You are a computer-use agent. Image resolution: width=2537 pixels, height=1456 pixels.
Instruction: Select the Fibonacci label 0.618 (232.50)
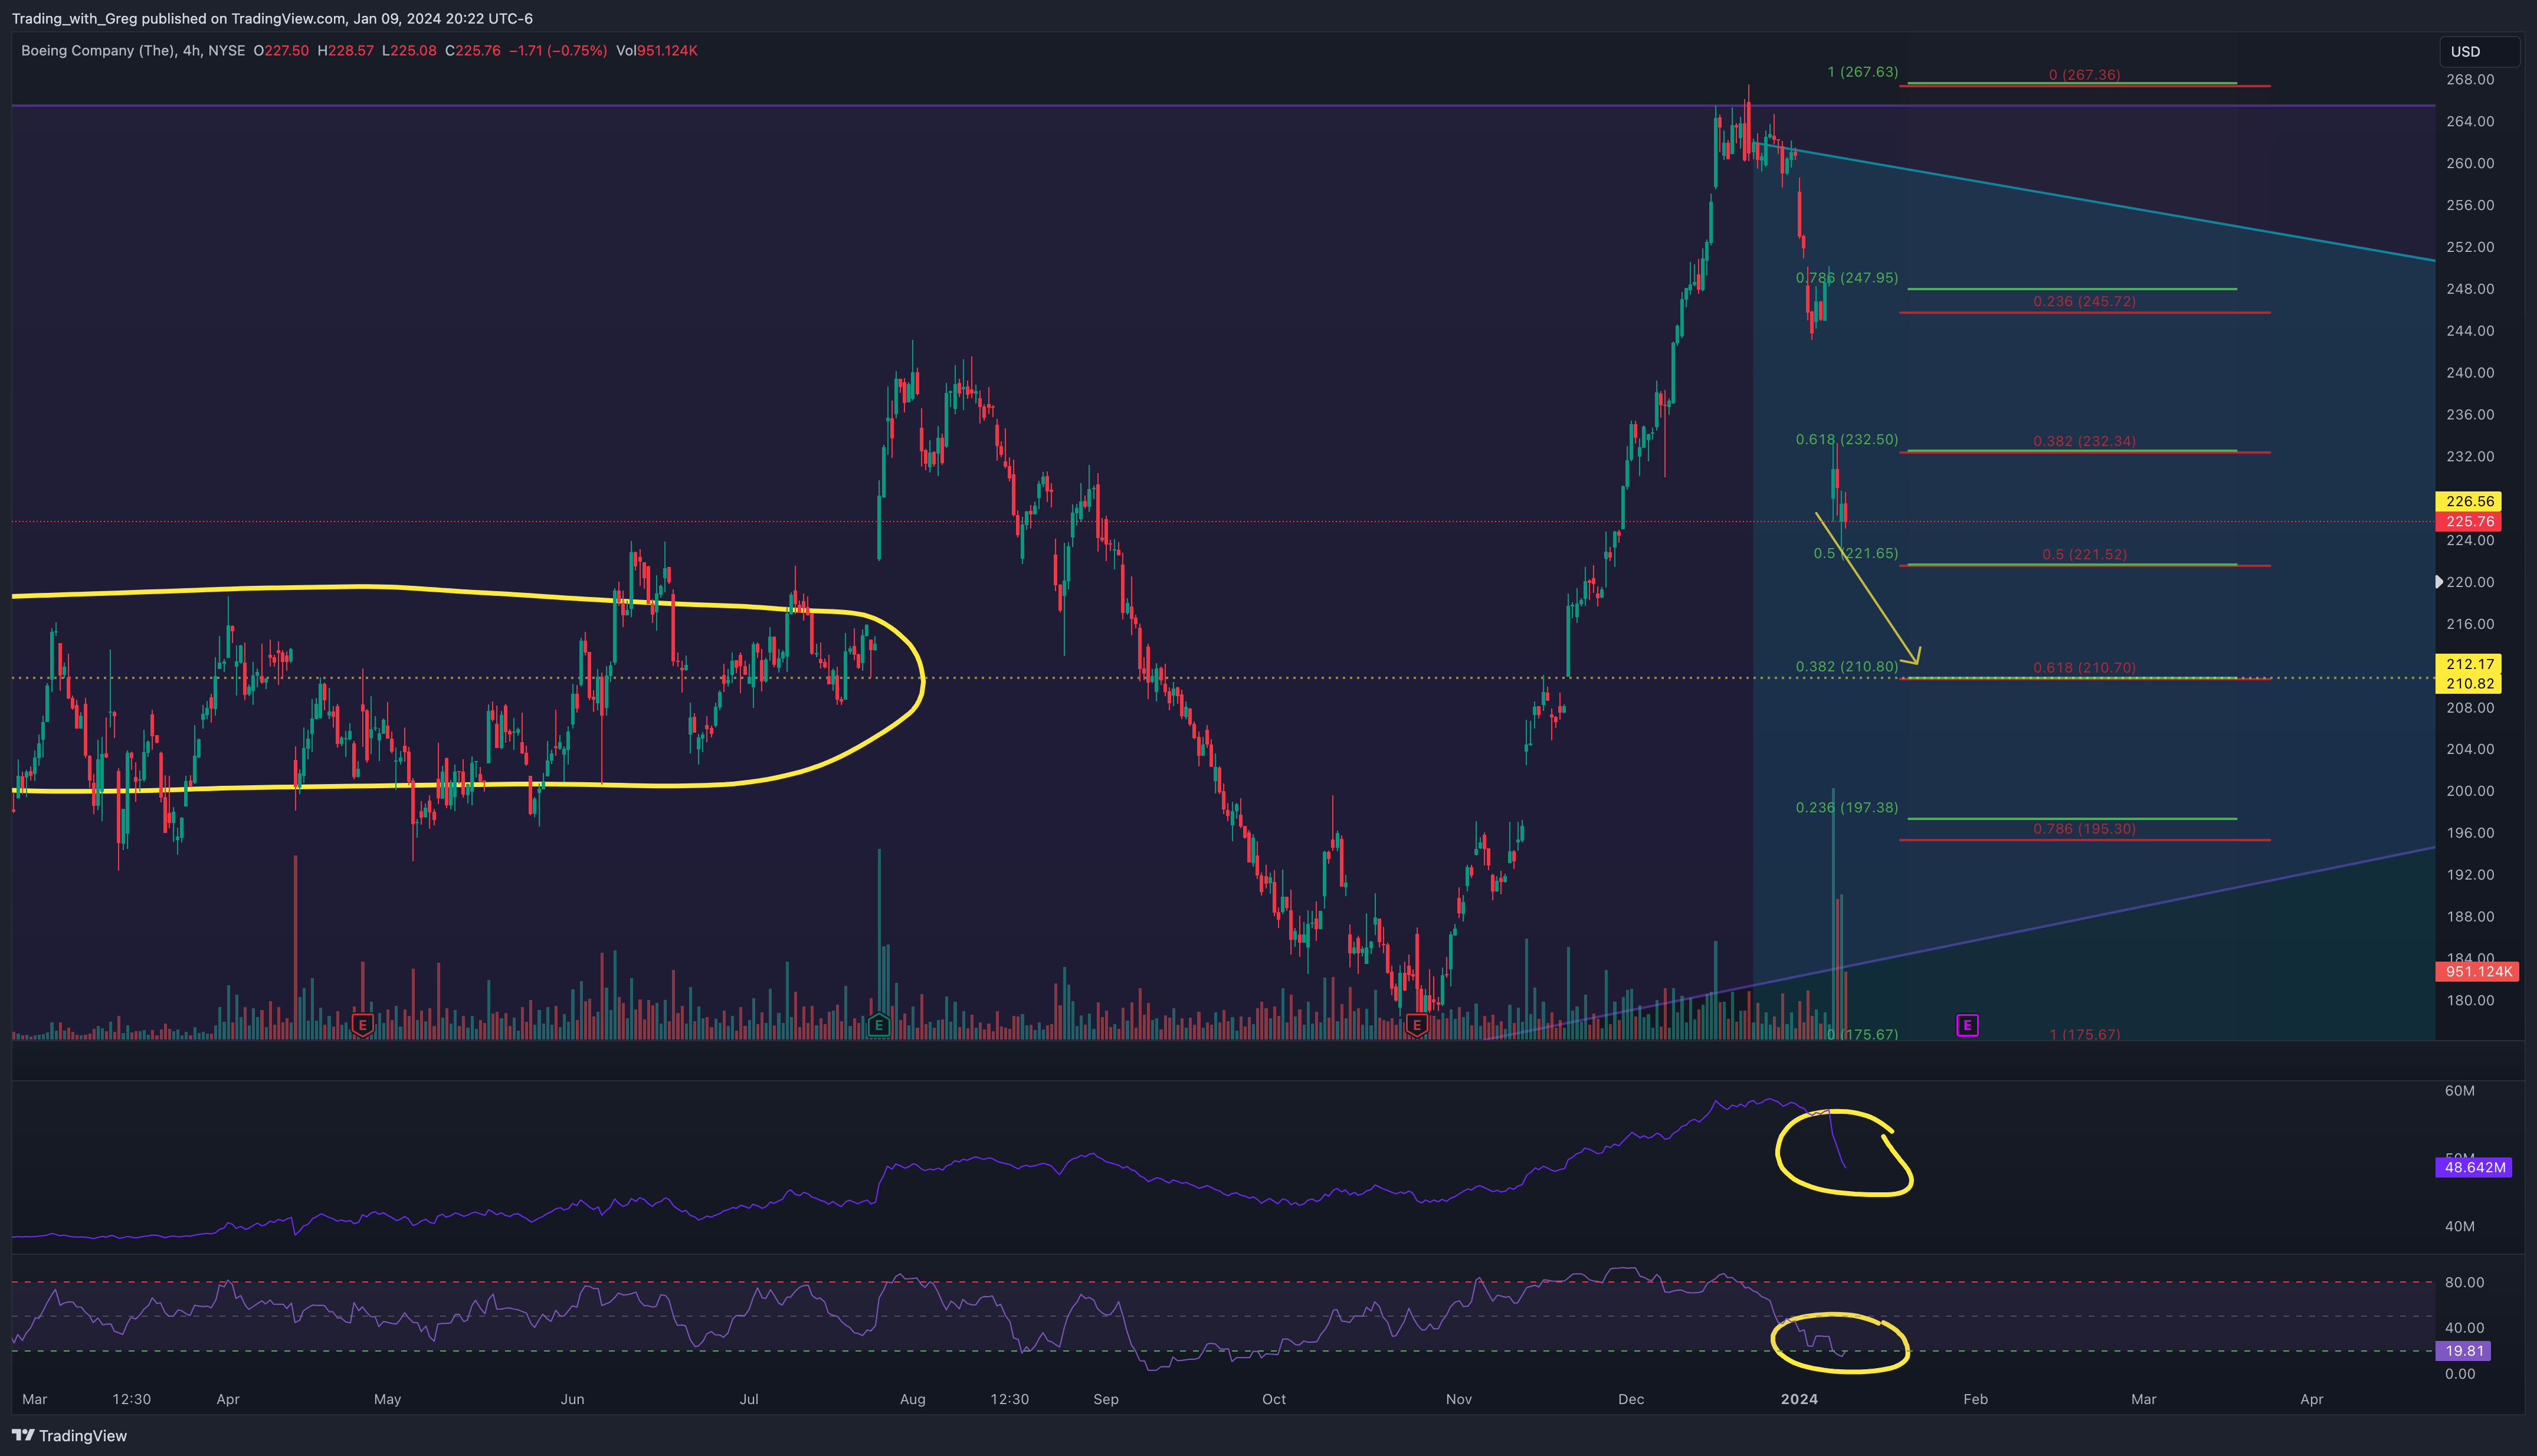1846,440
